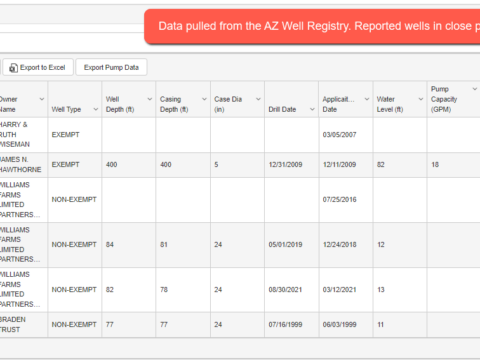The height and width of the screenshot is (360, 480).
Task: Select the Harry & Ruth Wiseman row
Action: coord(240,135)
